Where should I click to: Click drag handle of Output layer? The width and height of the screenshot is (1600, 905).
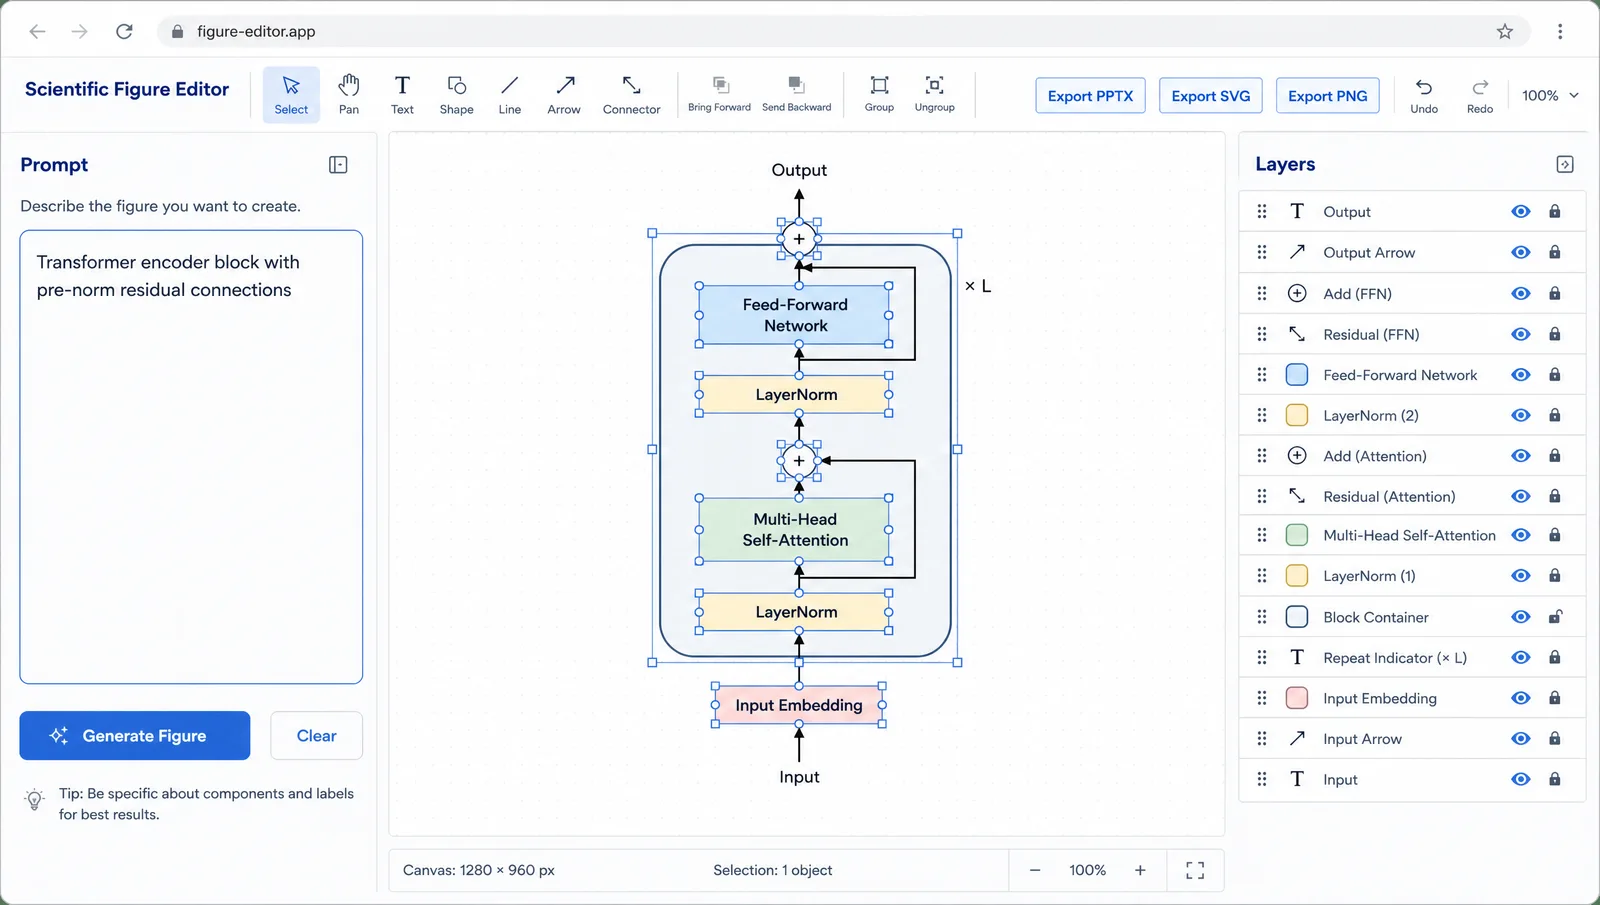click(x=1262, y=212)
